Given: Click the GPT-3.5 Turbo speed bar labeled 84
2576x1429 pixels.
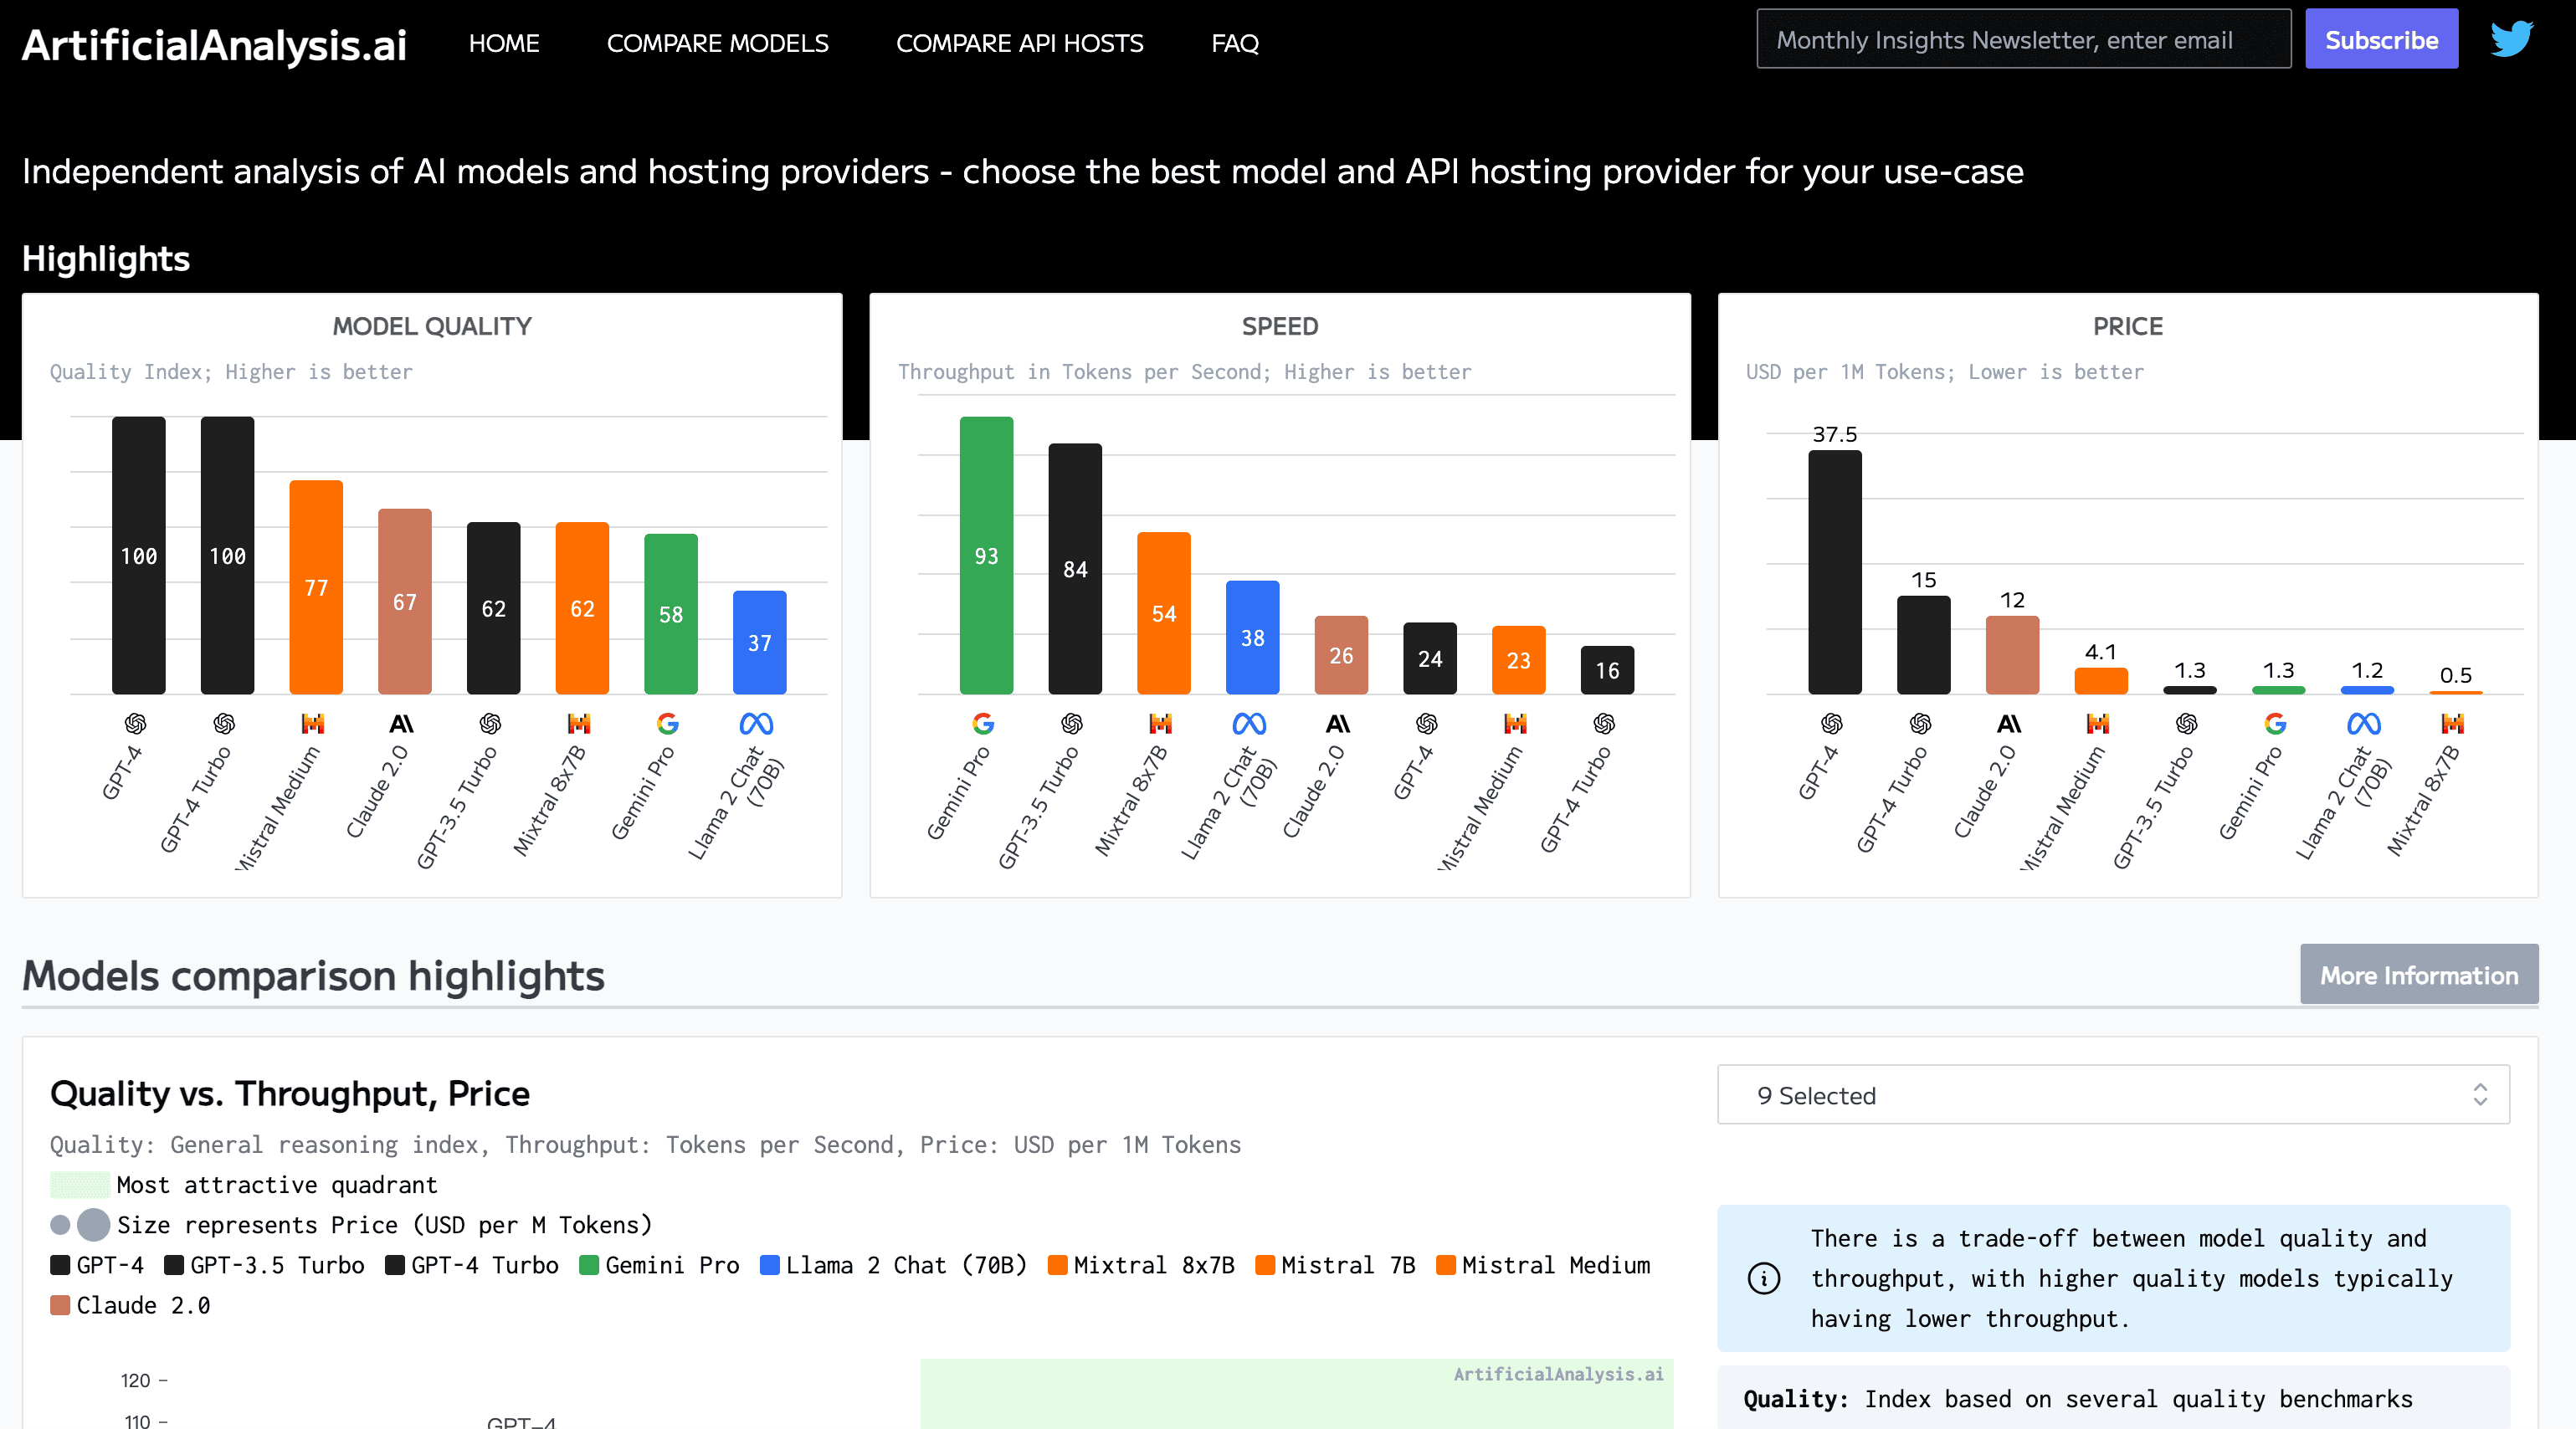Looking at the screenshot, I should tap(1075, 569).
